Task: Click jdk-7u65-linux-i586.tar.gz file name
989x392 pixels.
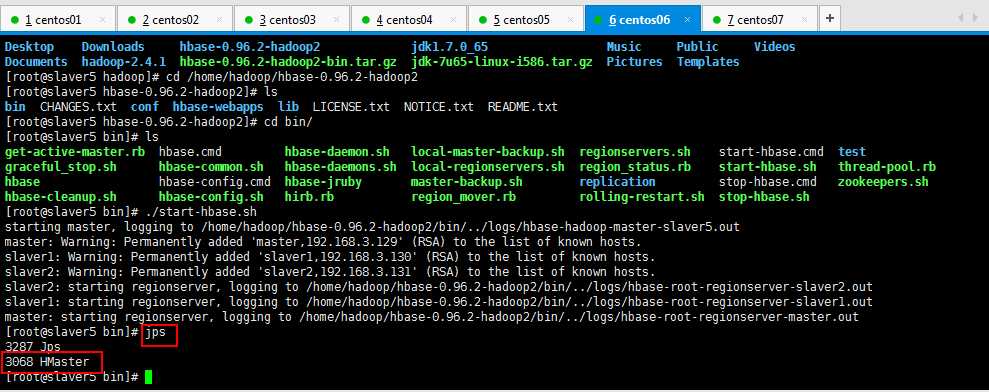Action: pyautogui.click(x=502, y=62)
